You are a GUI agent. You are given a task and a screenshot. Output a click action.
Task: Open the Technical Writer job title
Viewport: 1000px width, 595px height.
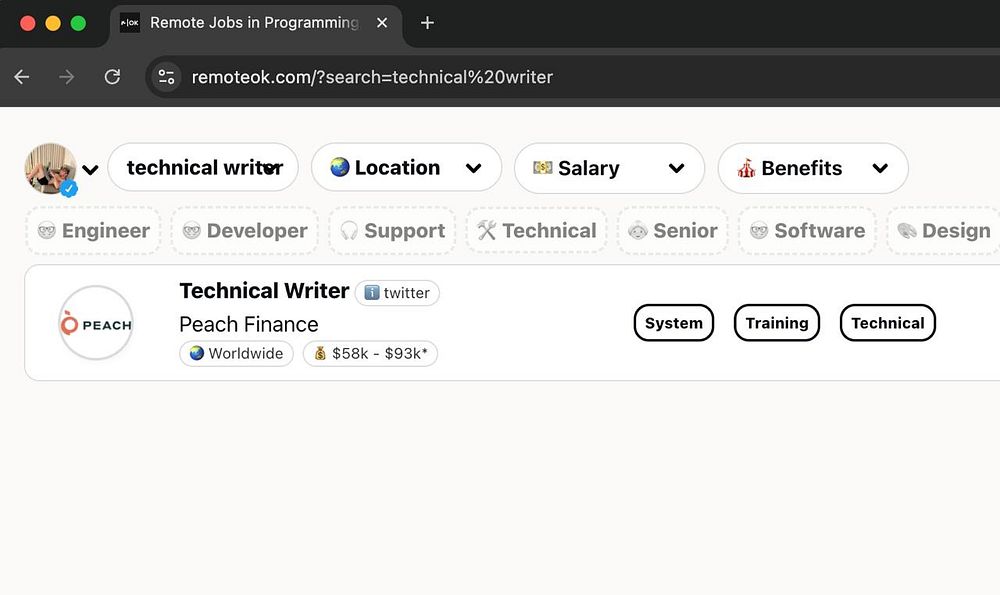point(264,291)
